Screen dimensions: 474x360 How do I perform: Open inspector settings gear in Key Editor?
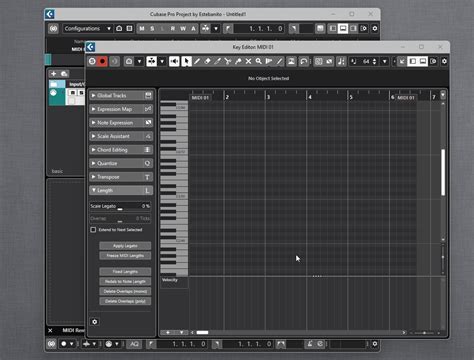(x=95, y=322)
